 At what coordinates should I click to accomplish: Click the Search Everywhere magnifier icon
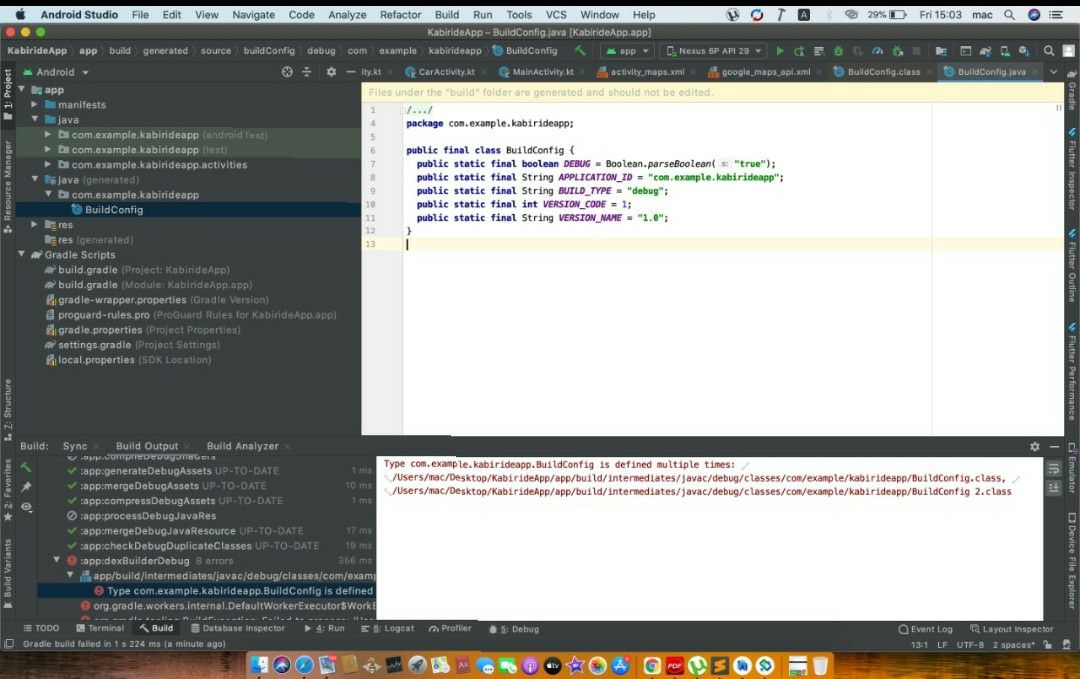1048,51
